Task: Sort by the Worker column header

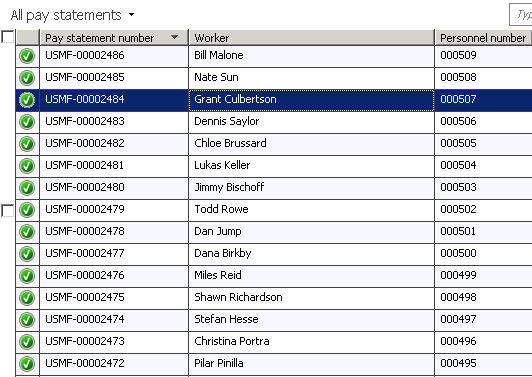Action: (x=311, y=38)
